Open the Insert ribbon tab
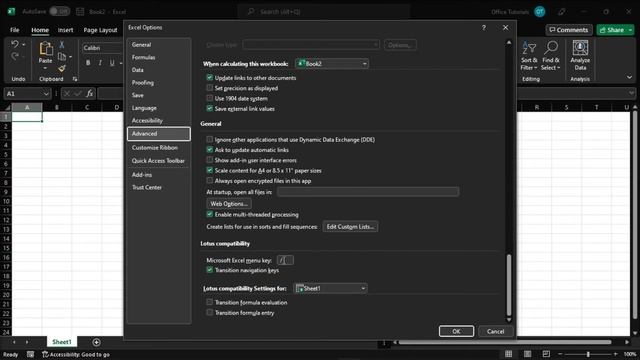640x360 pixels. [65, 30]
